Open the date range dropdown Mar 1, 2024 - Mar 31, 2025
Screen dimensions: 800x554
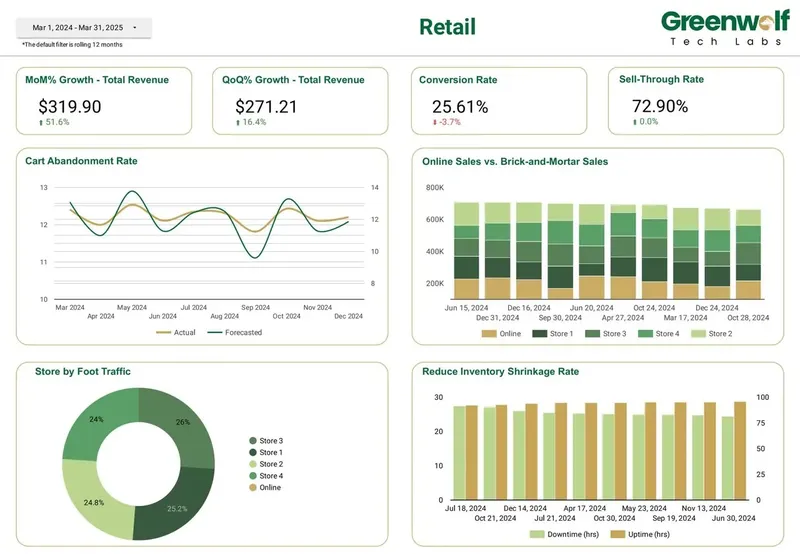pos(84,28)
